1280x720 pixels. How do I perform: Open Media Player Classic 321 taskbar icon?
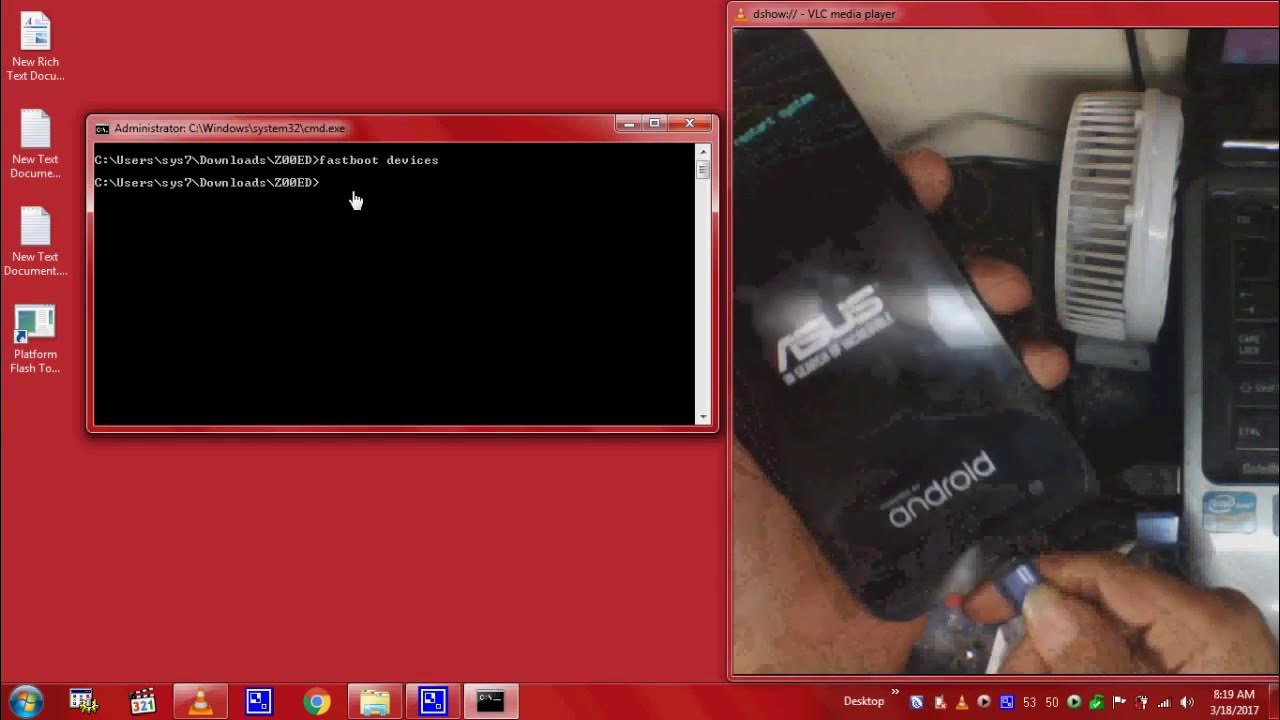point(143,702)
